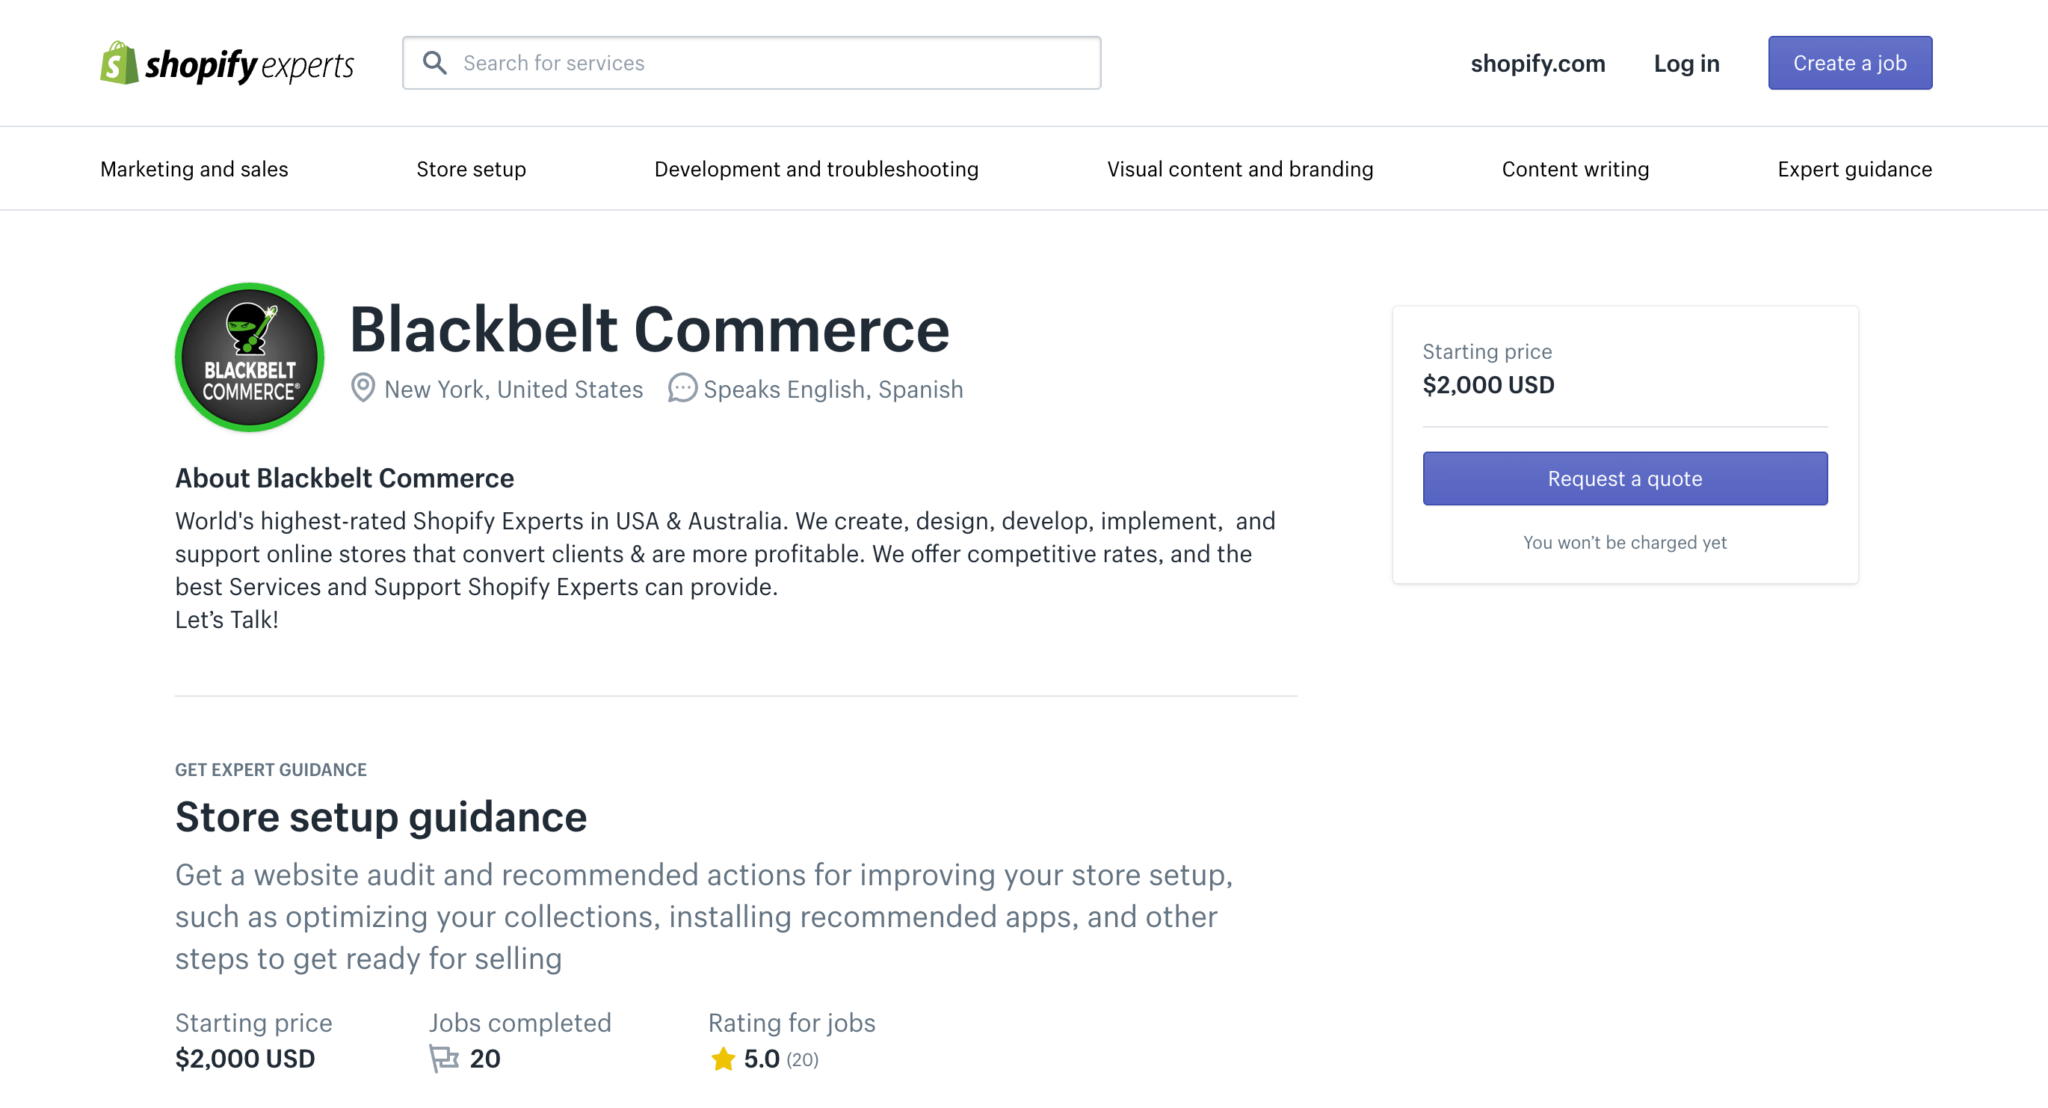
Task: Click inside the services search field
Action: 750,62
